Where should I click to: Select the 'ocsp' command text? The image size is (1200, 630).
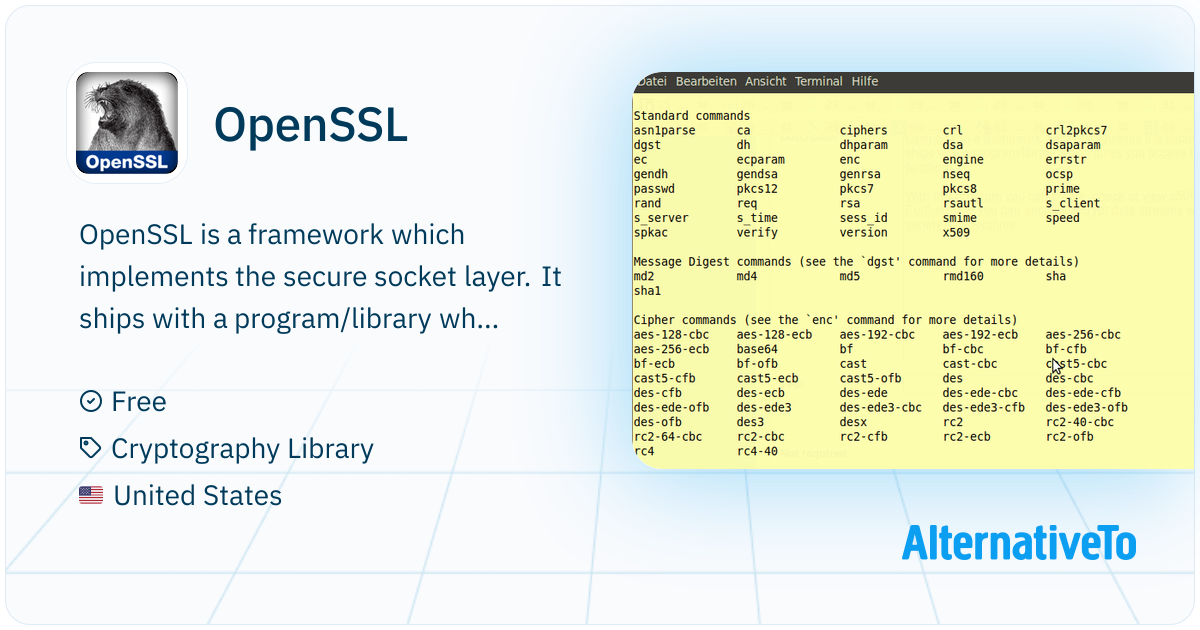click(x=1059, y=175)
